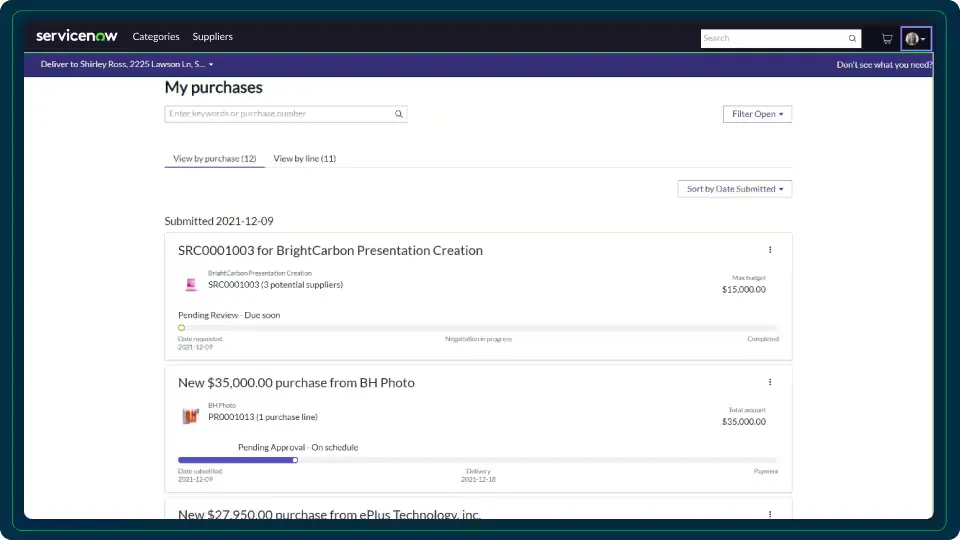The image size is (960, 540).
Task: Open the user avatar menu
Action: coord(915,39)
